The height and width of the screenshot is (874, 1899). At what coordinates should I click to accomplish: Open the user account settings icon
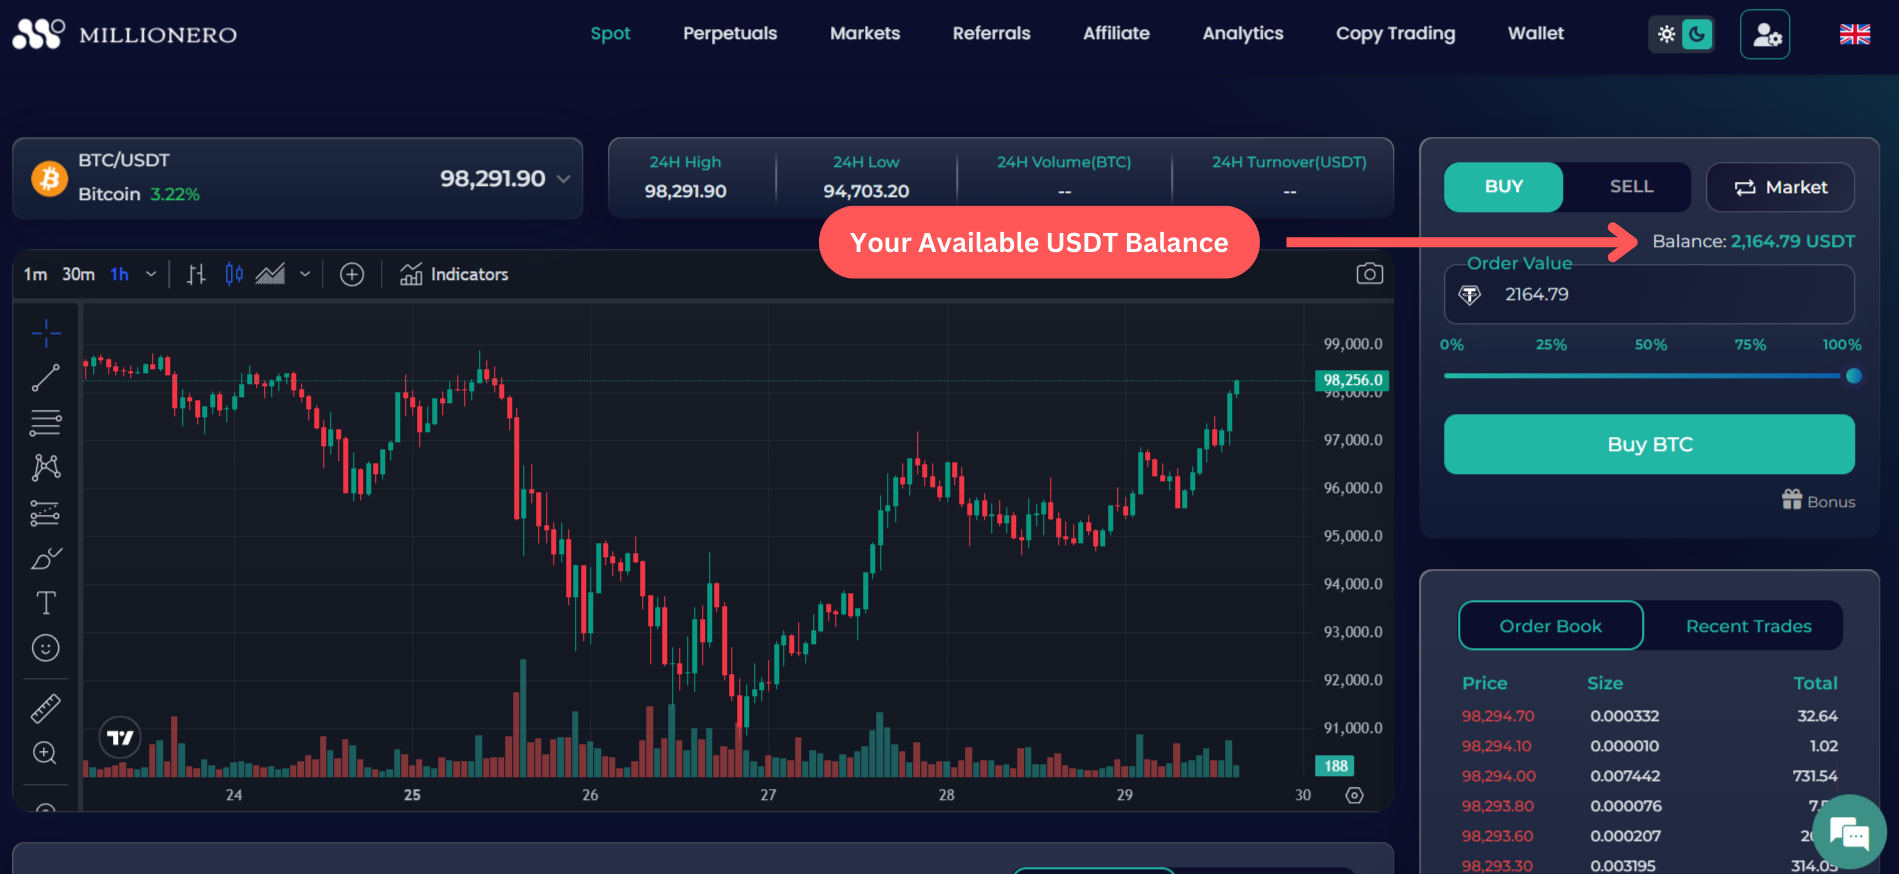1765,35
